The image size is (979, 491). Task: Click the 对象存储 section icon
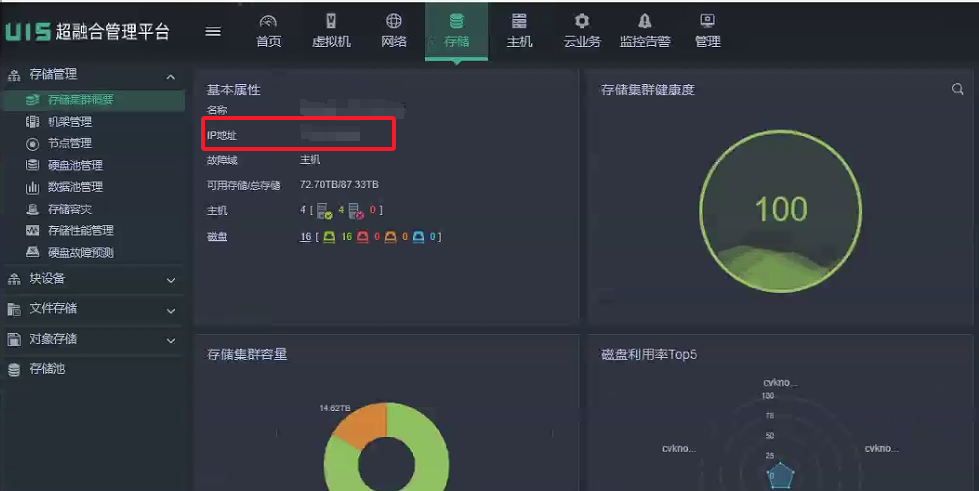pyautogui.click(x=14, y=339)
